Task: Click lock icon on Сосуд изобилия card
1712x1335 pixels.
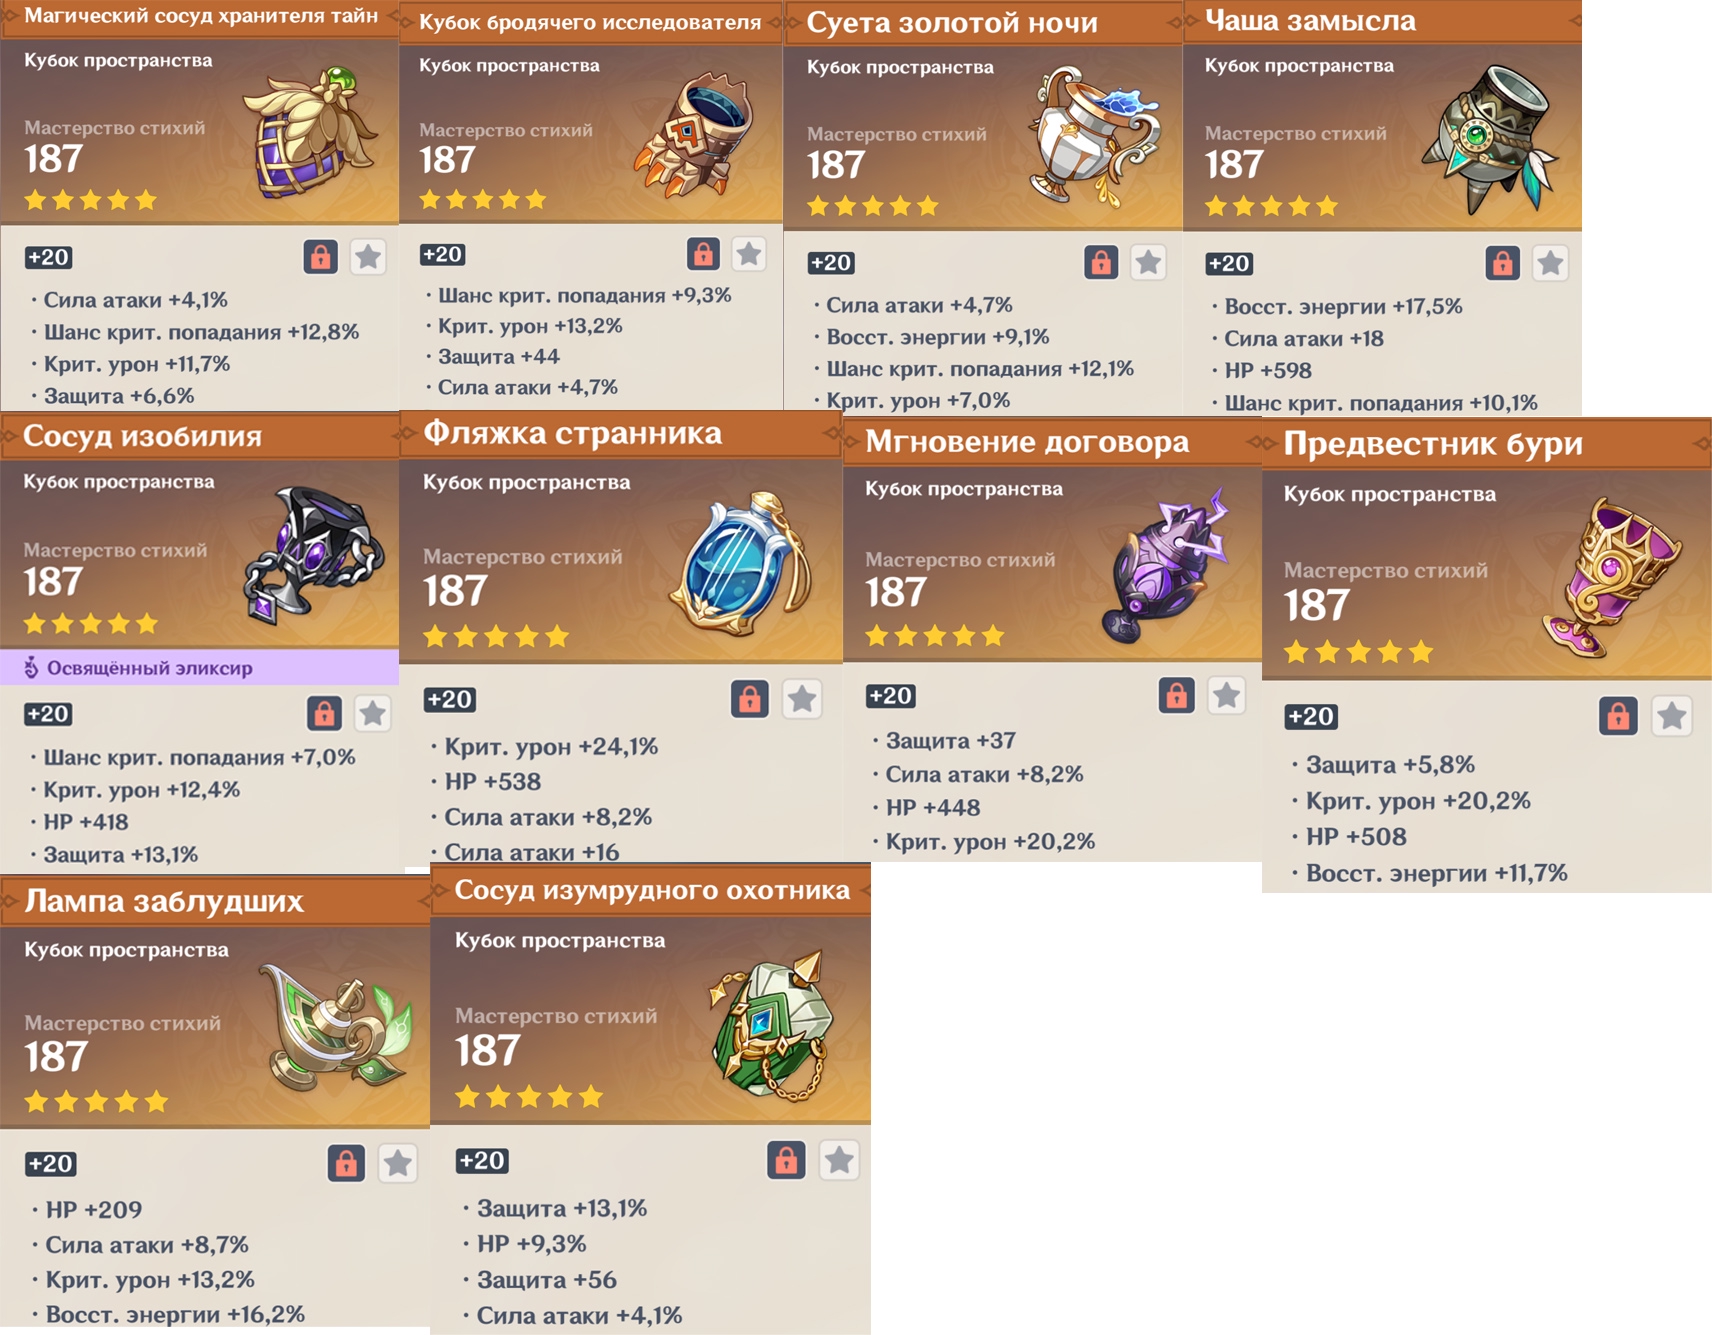Action: [324, 713]
